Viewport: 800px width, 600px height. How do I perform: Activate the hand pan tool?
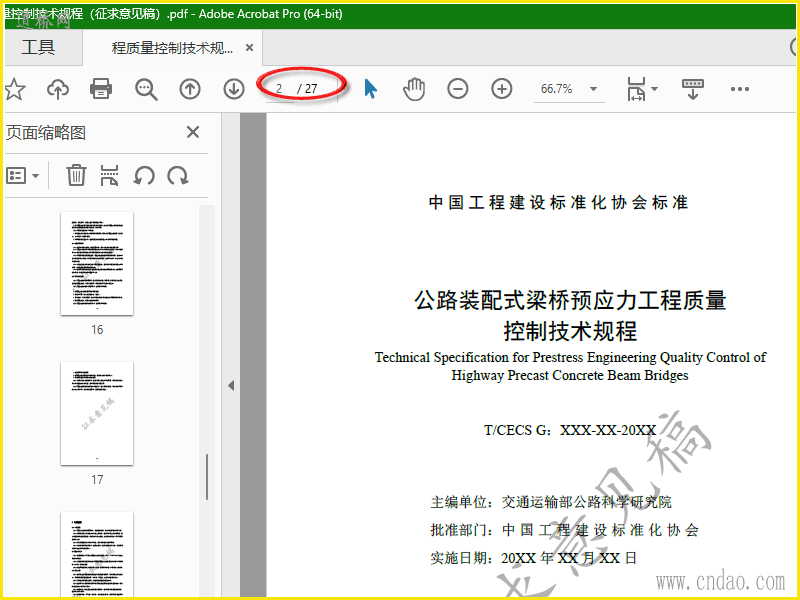tap(414, 89)
